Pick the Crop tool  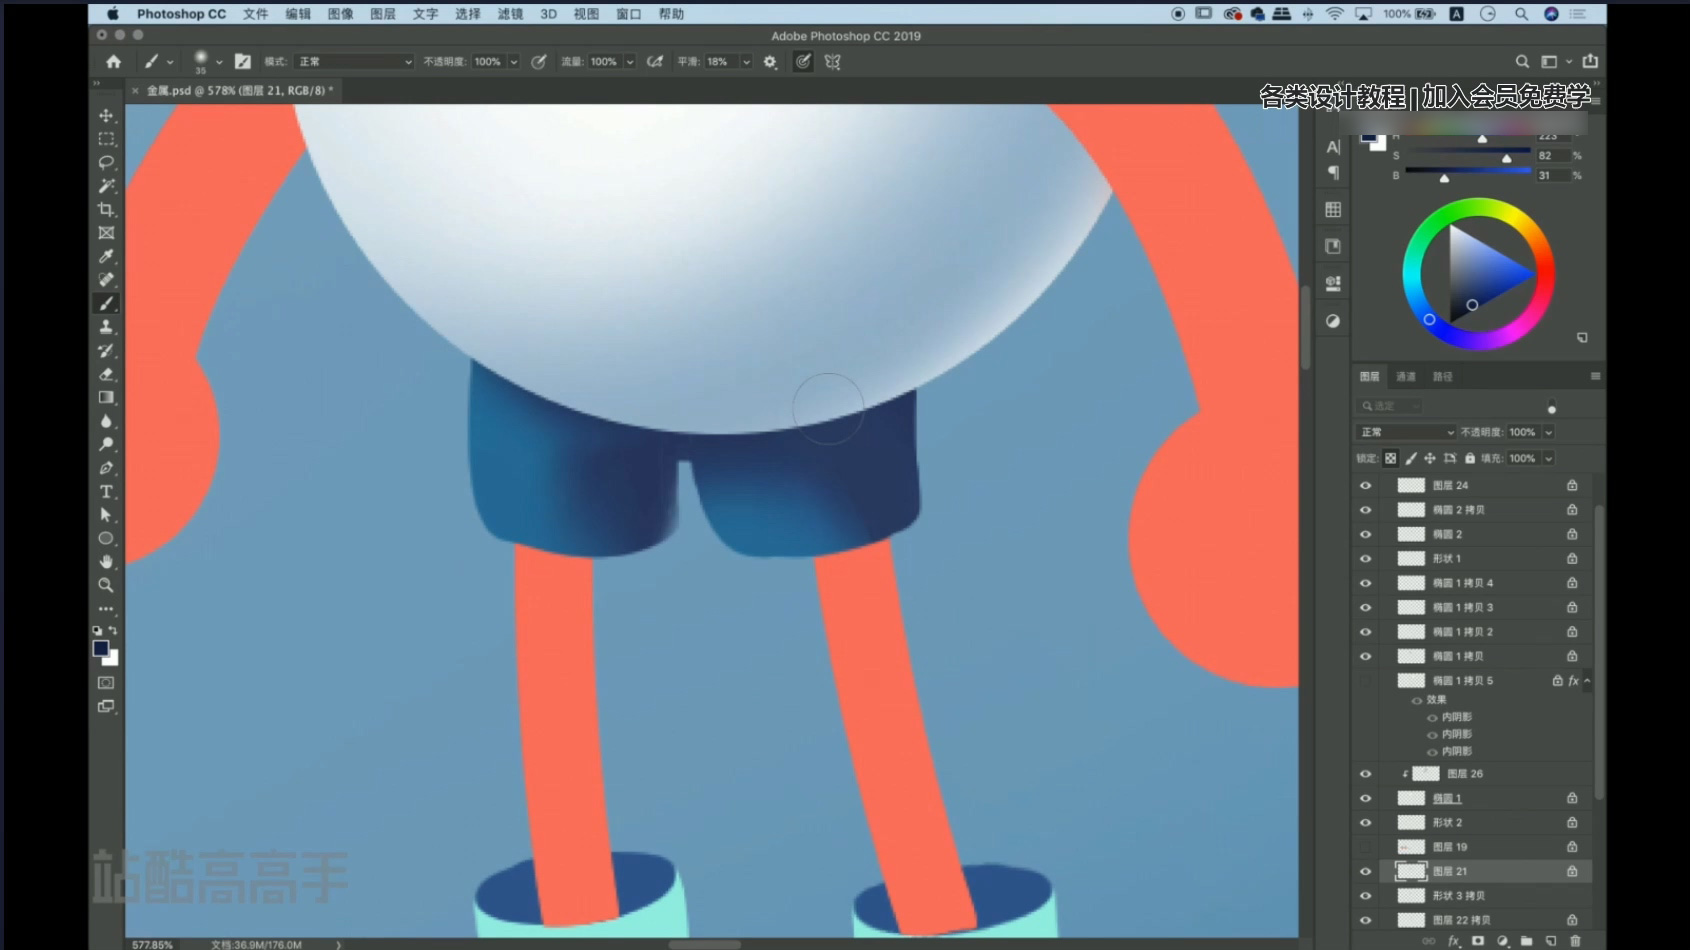tap(106, 209)
